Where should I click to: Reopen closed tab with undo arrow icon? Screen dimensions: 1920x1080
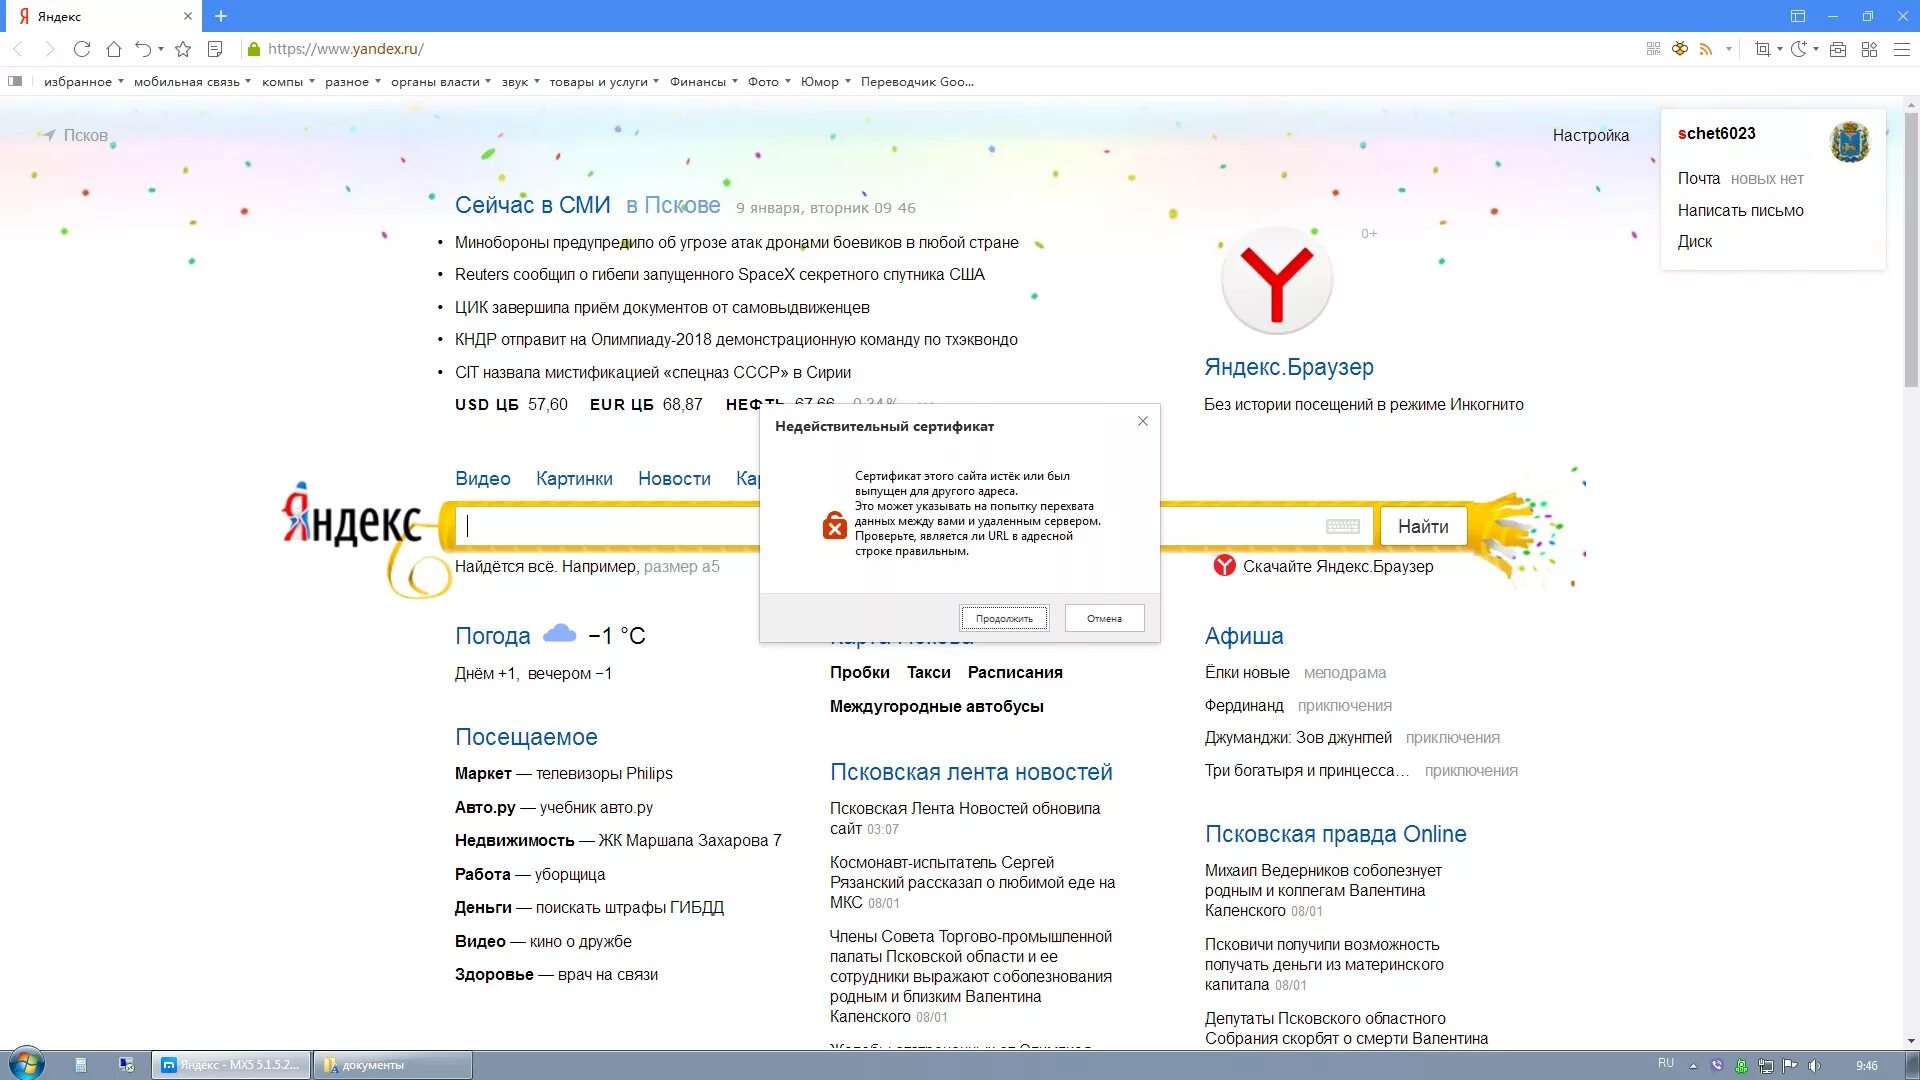pyautogui.click(x=143, y=49)
